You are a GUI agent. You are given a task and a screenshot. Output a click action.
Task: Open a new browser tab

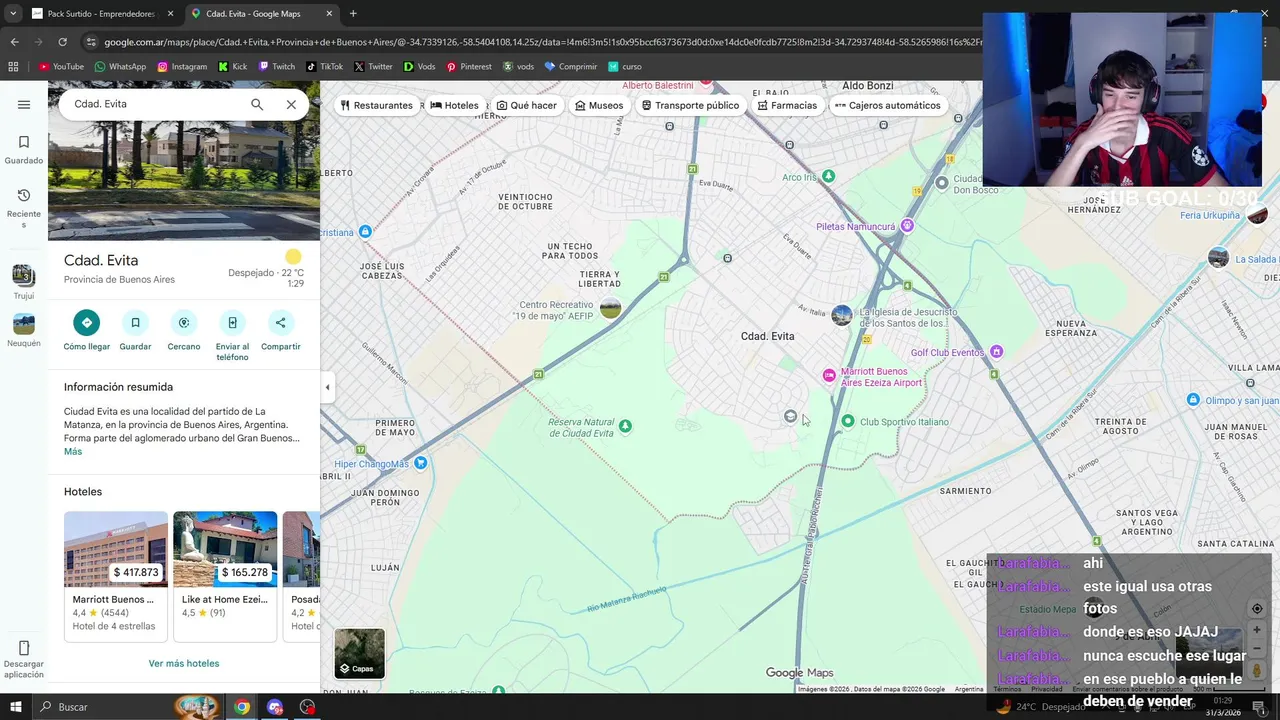pos(353,14)
